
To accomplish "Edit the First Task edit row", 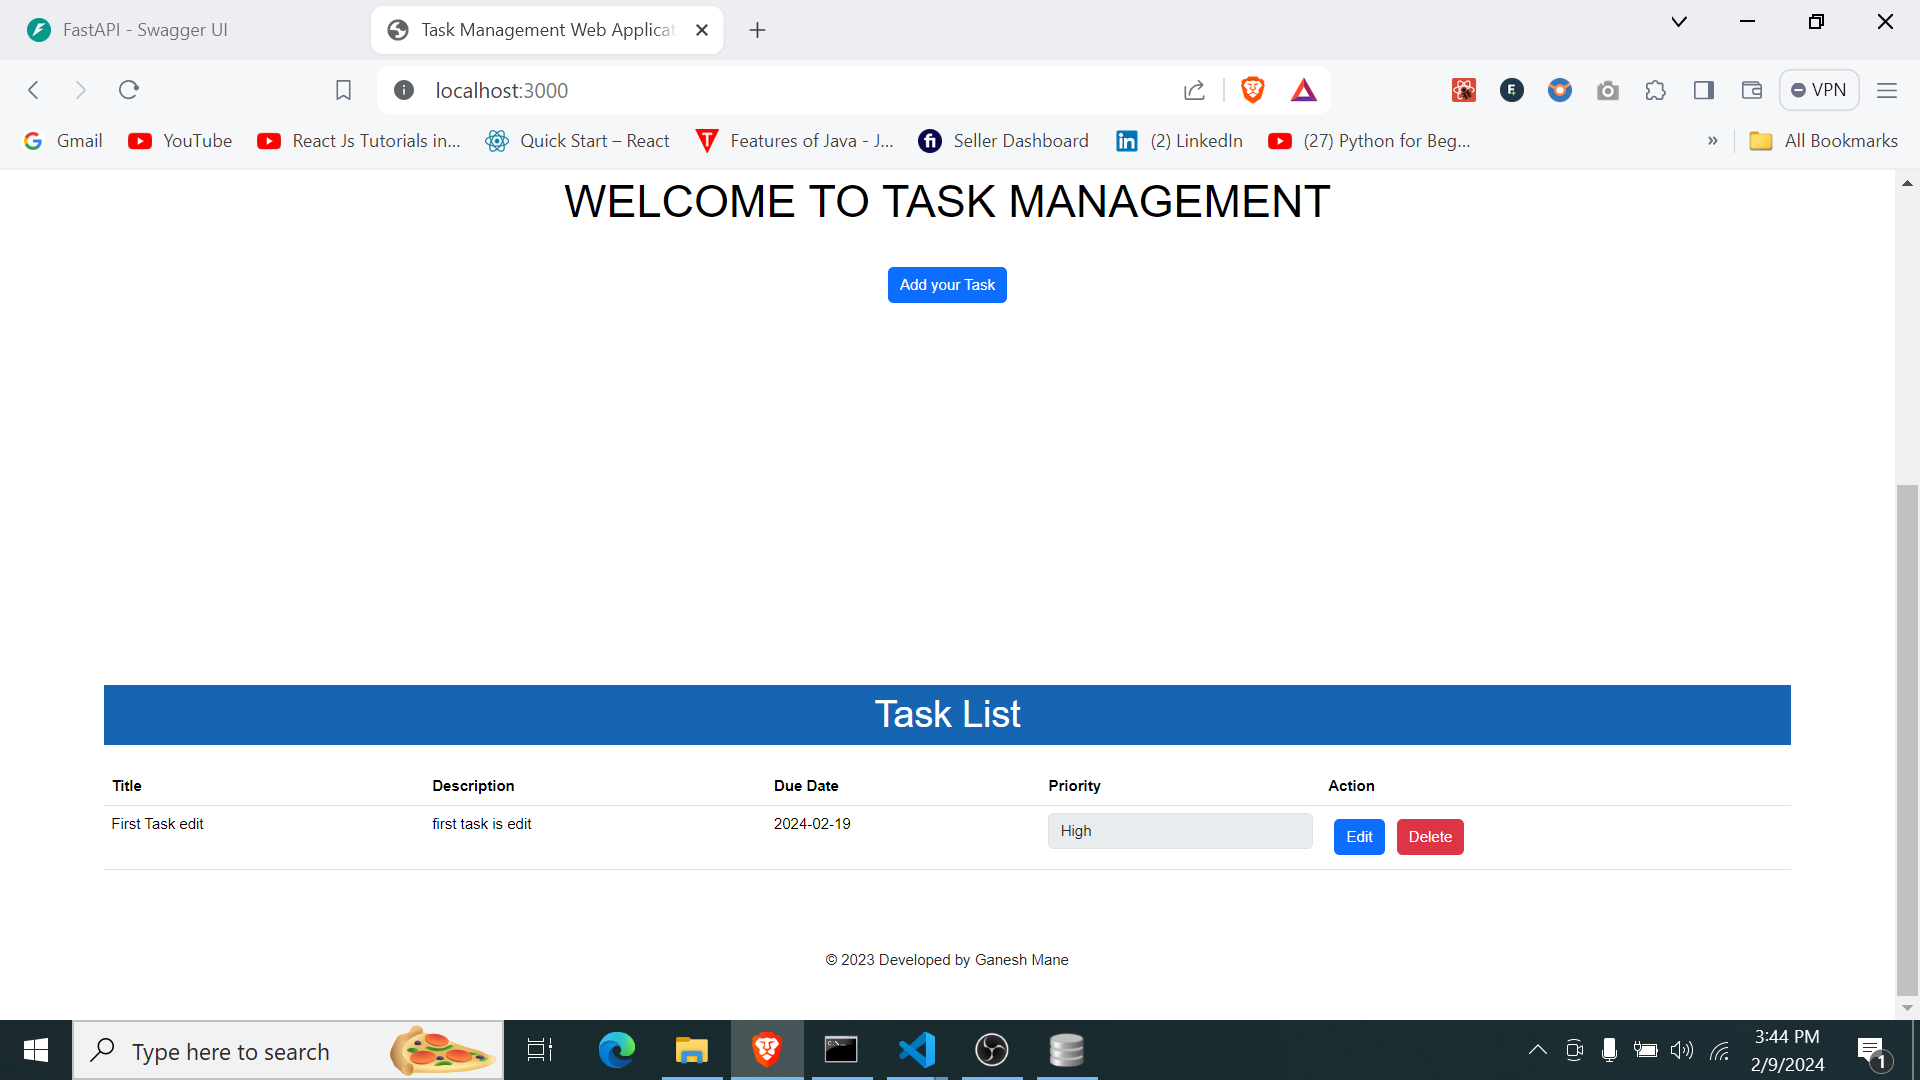I will tap(1359, 837).
